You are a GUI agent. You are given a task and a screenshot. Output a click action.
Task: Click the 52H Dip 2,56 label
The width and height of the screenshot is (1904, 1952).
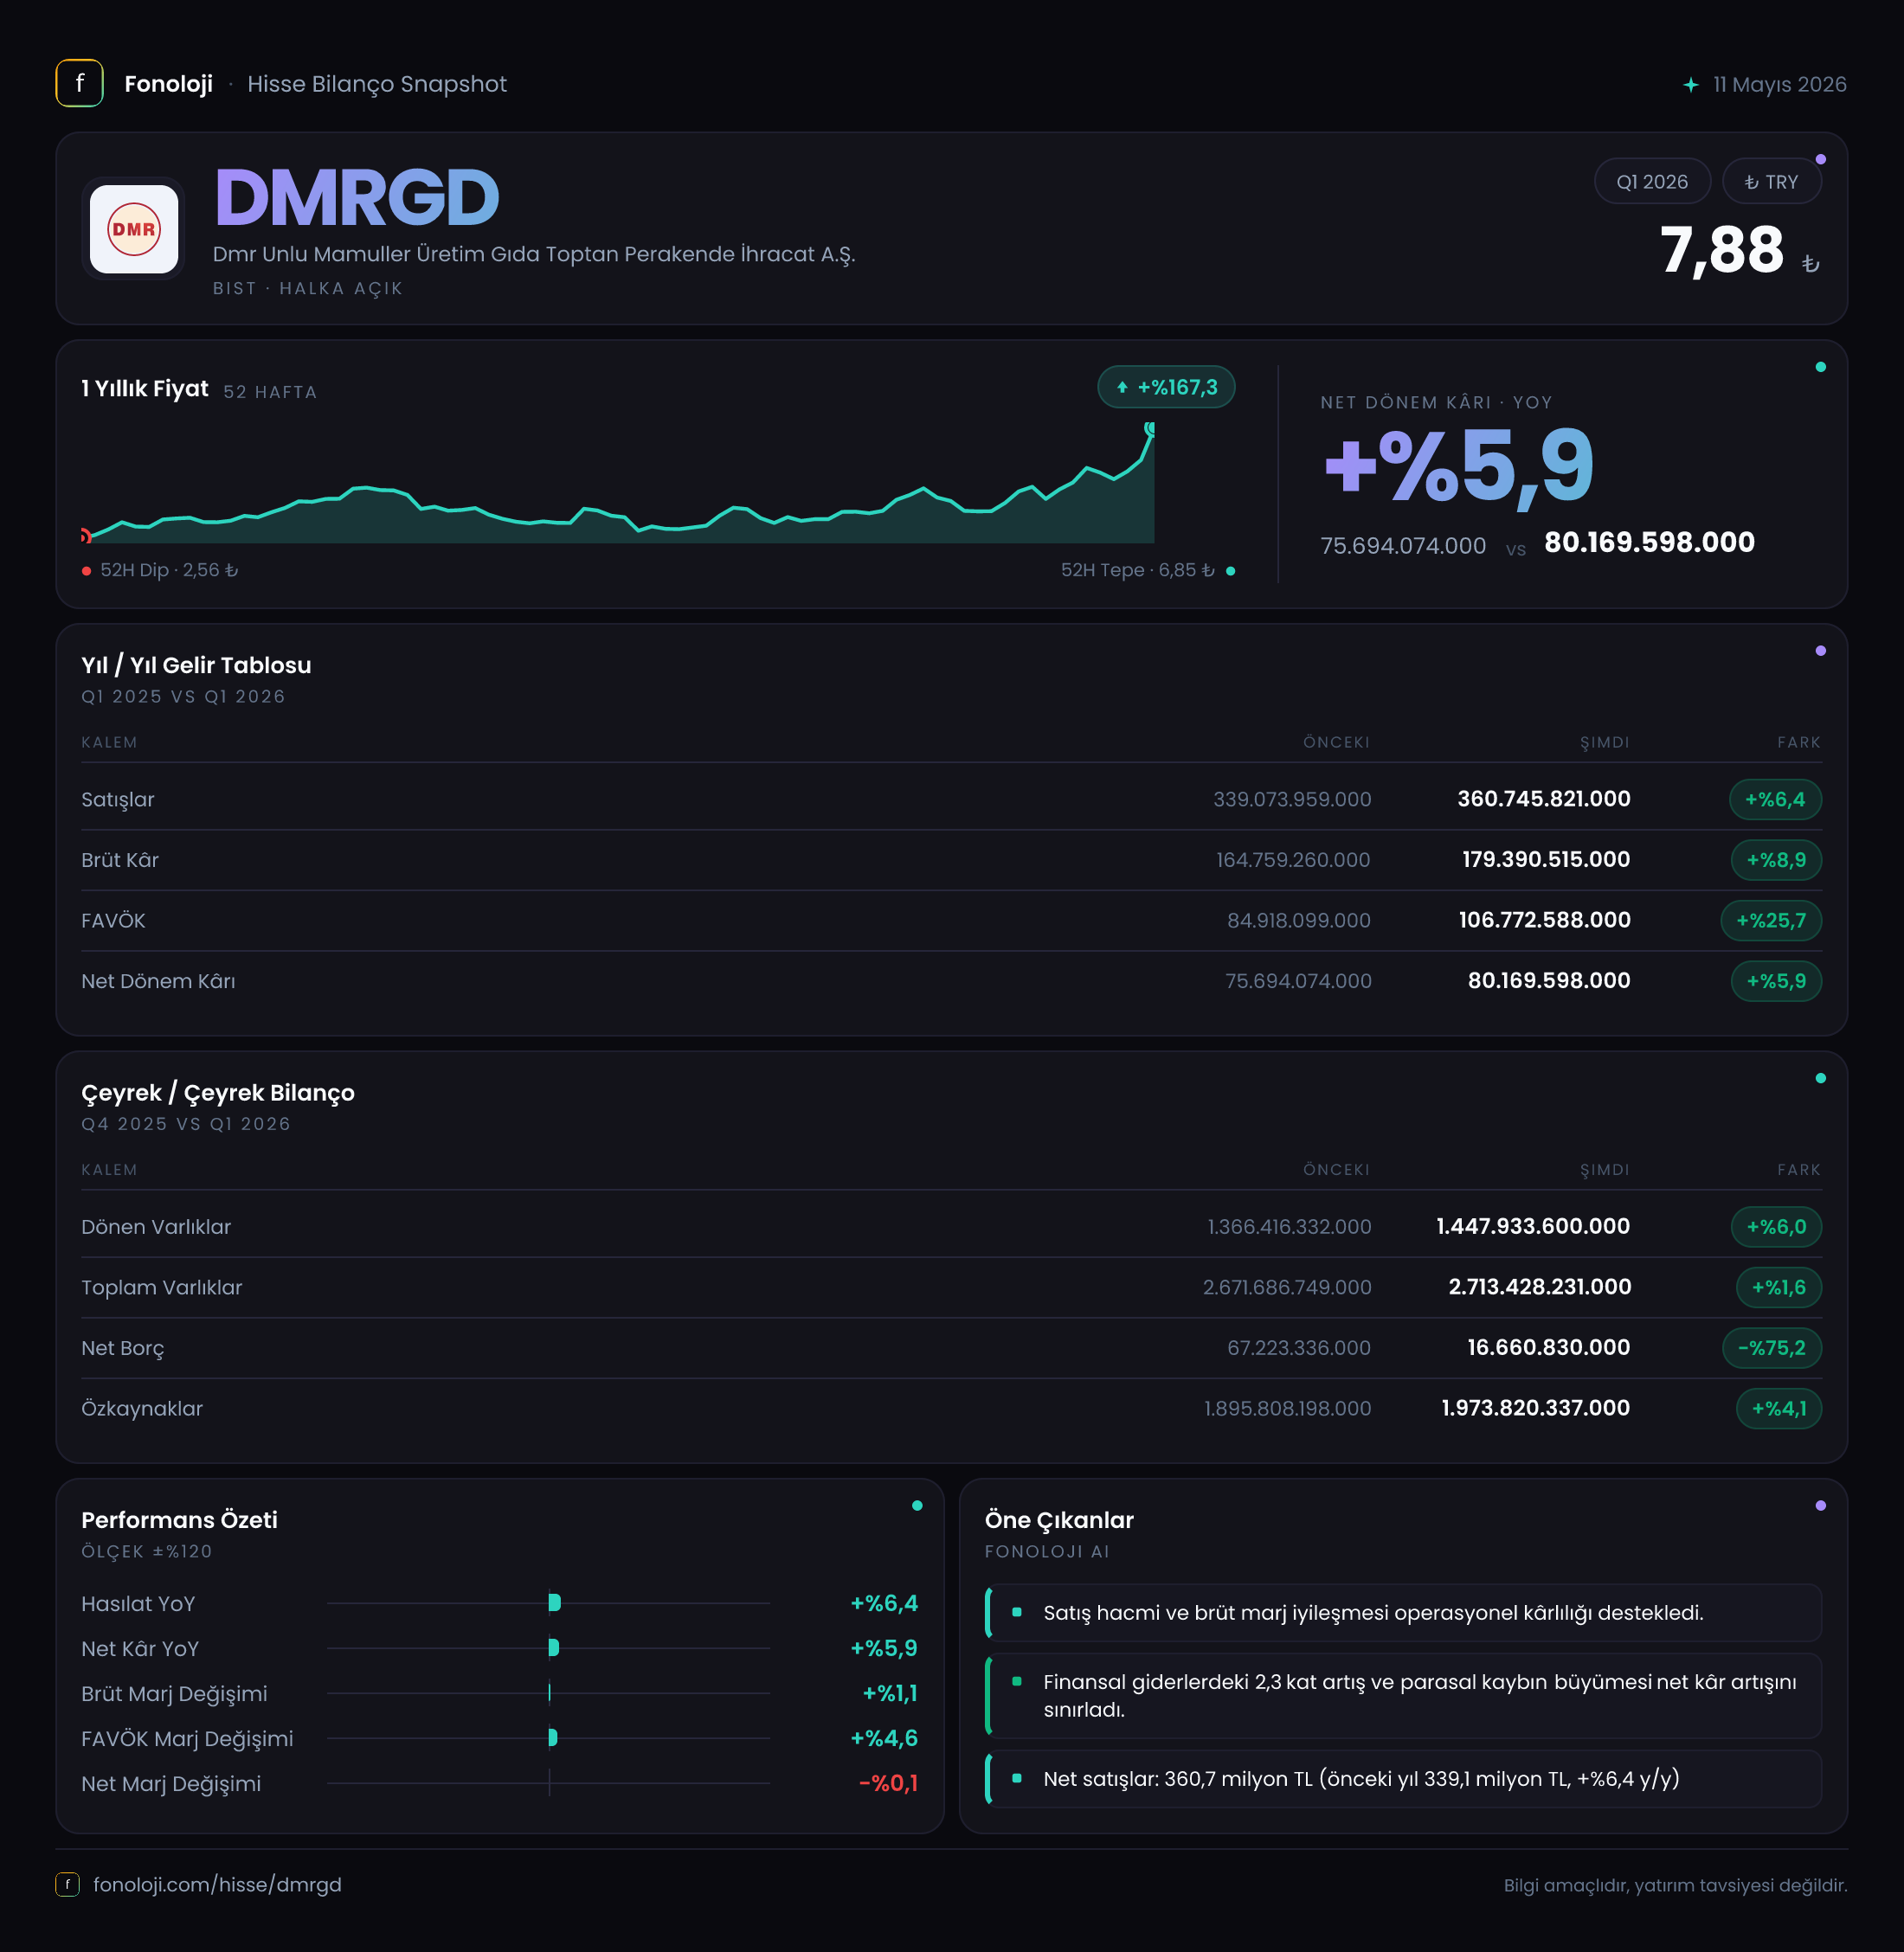pyautogui.click(x=169, y=570)
